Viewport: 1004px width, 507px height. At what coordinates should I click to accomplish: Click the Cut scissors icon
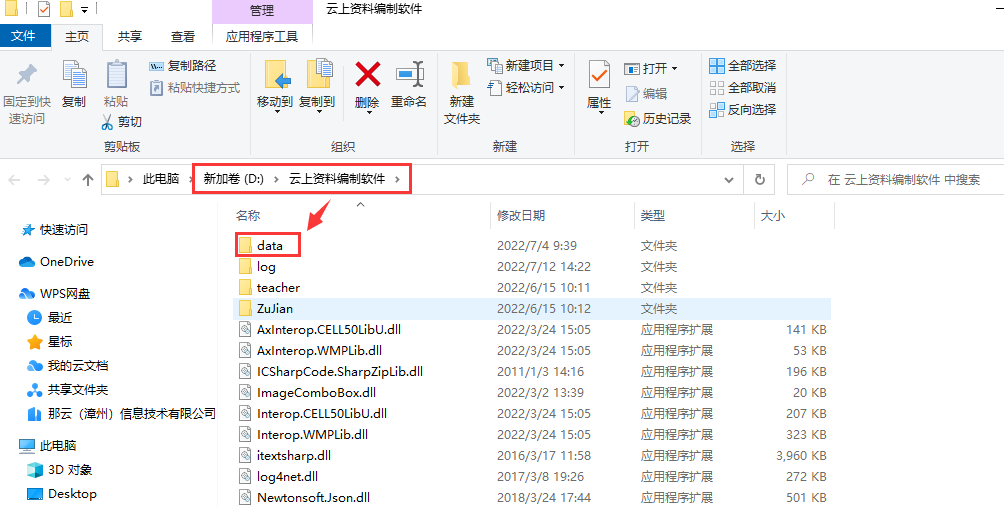(107, 122)
